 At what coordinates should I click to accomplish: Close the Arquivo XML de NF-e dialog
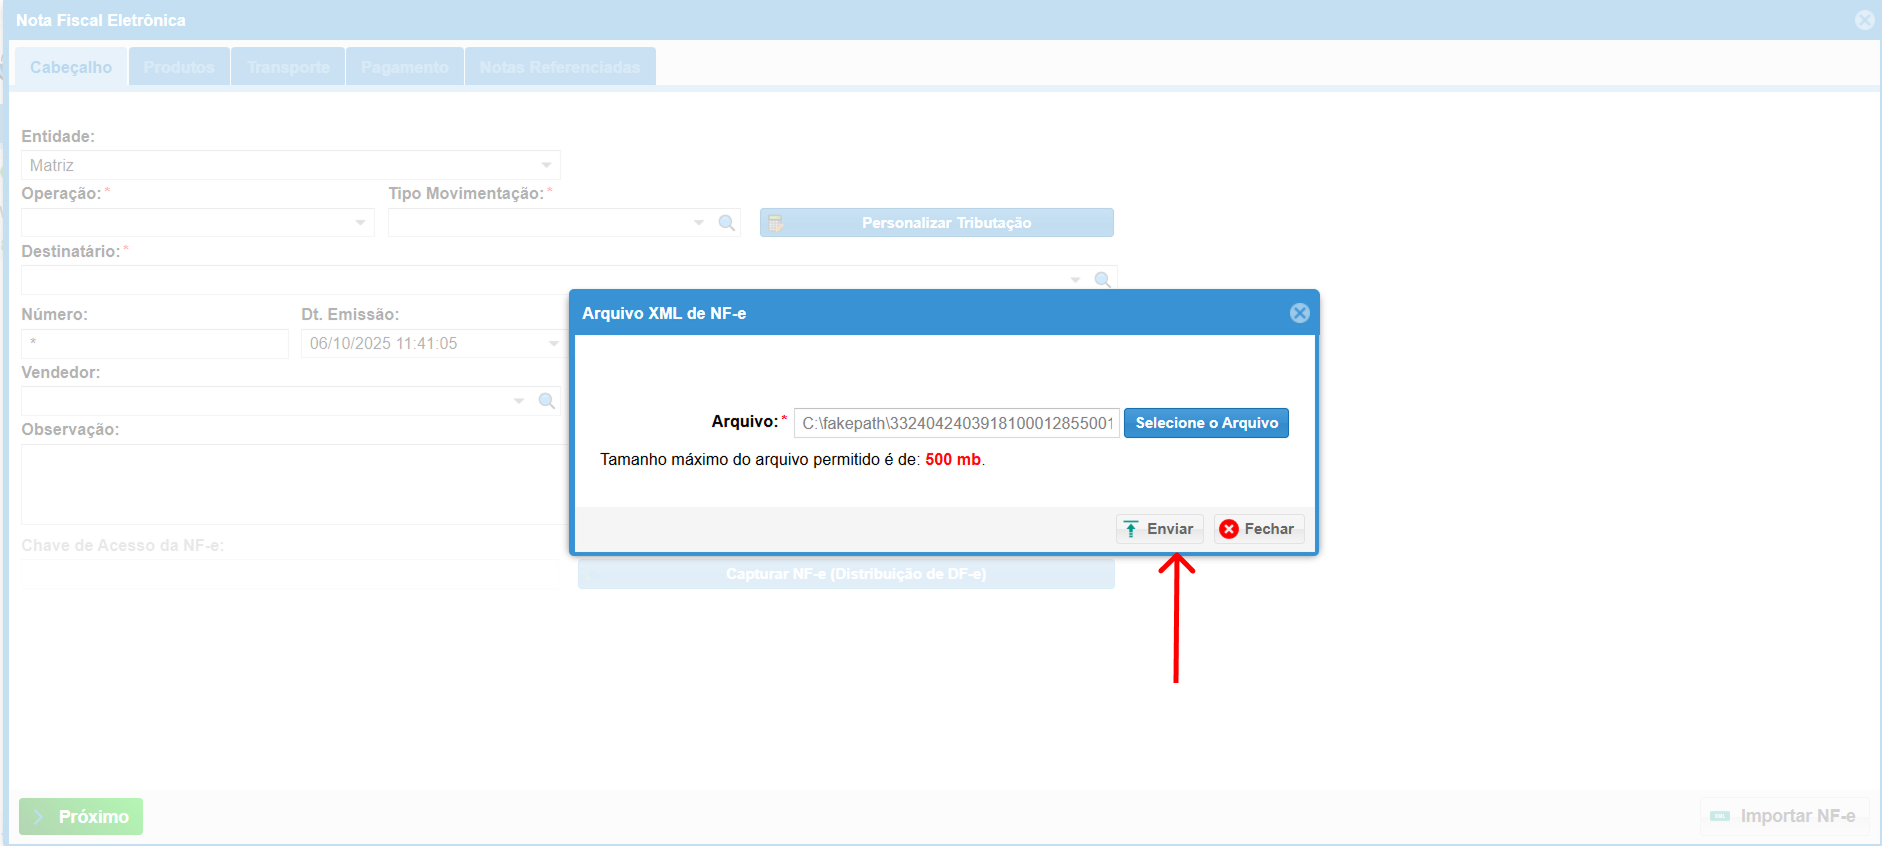pos(1299,313)
